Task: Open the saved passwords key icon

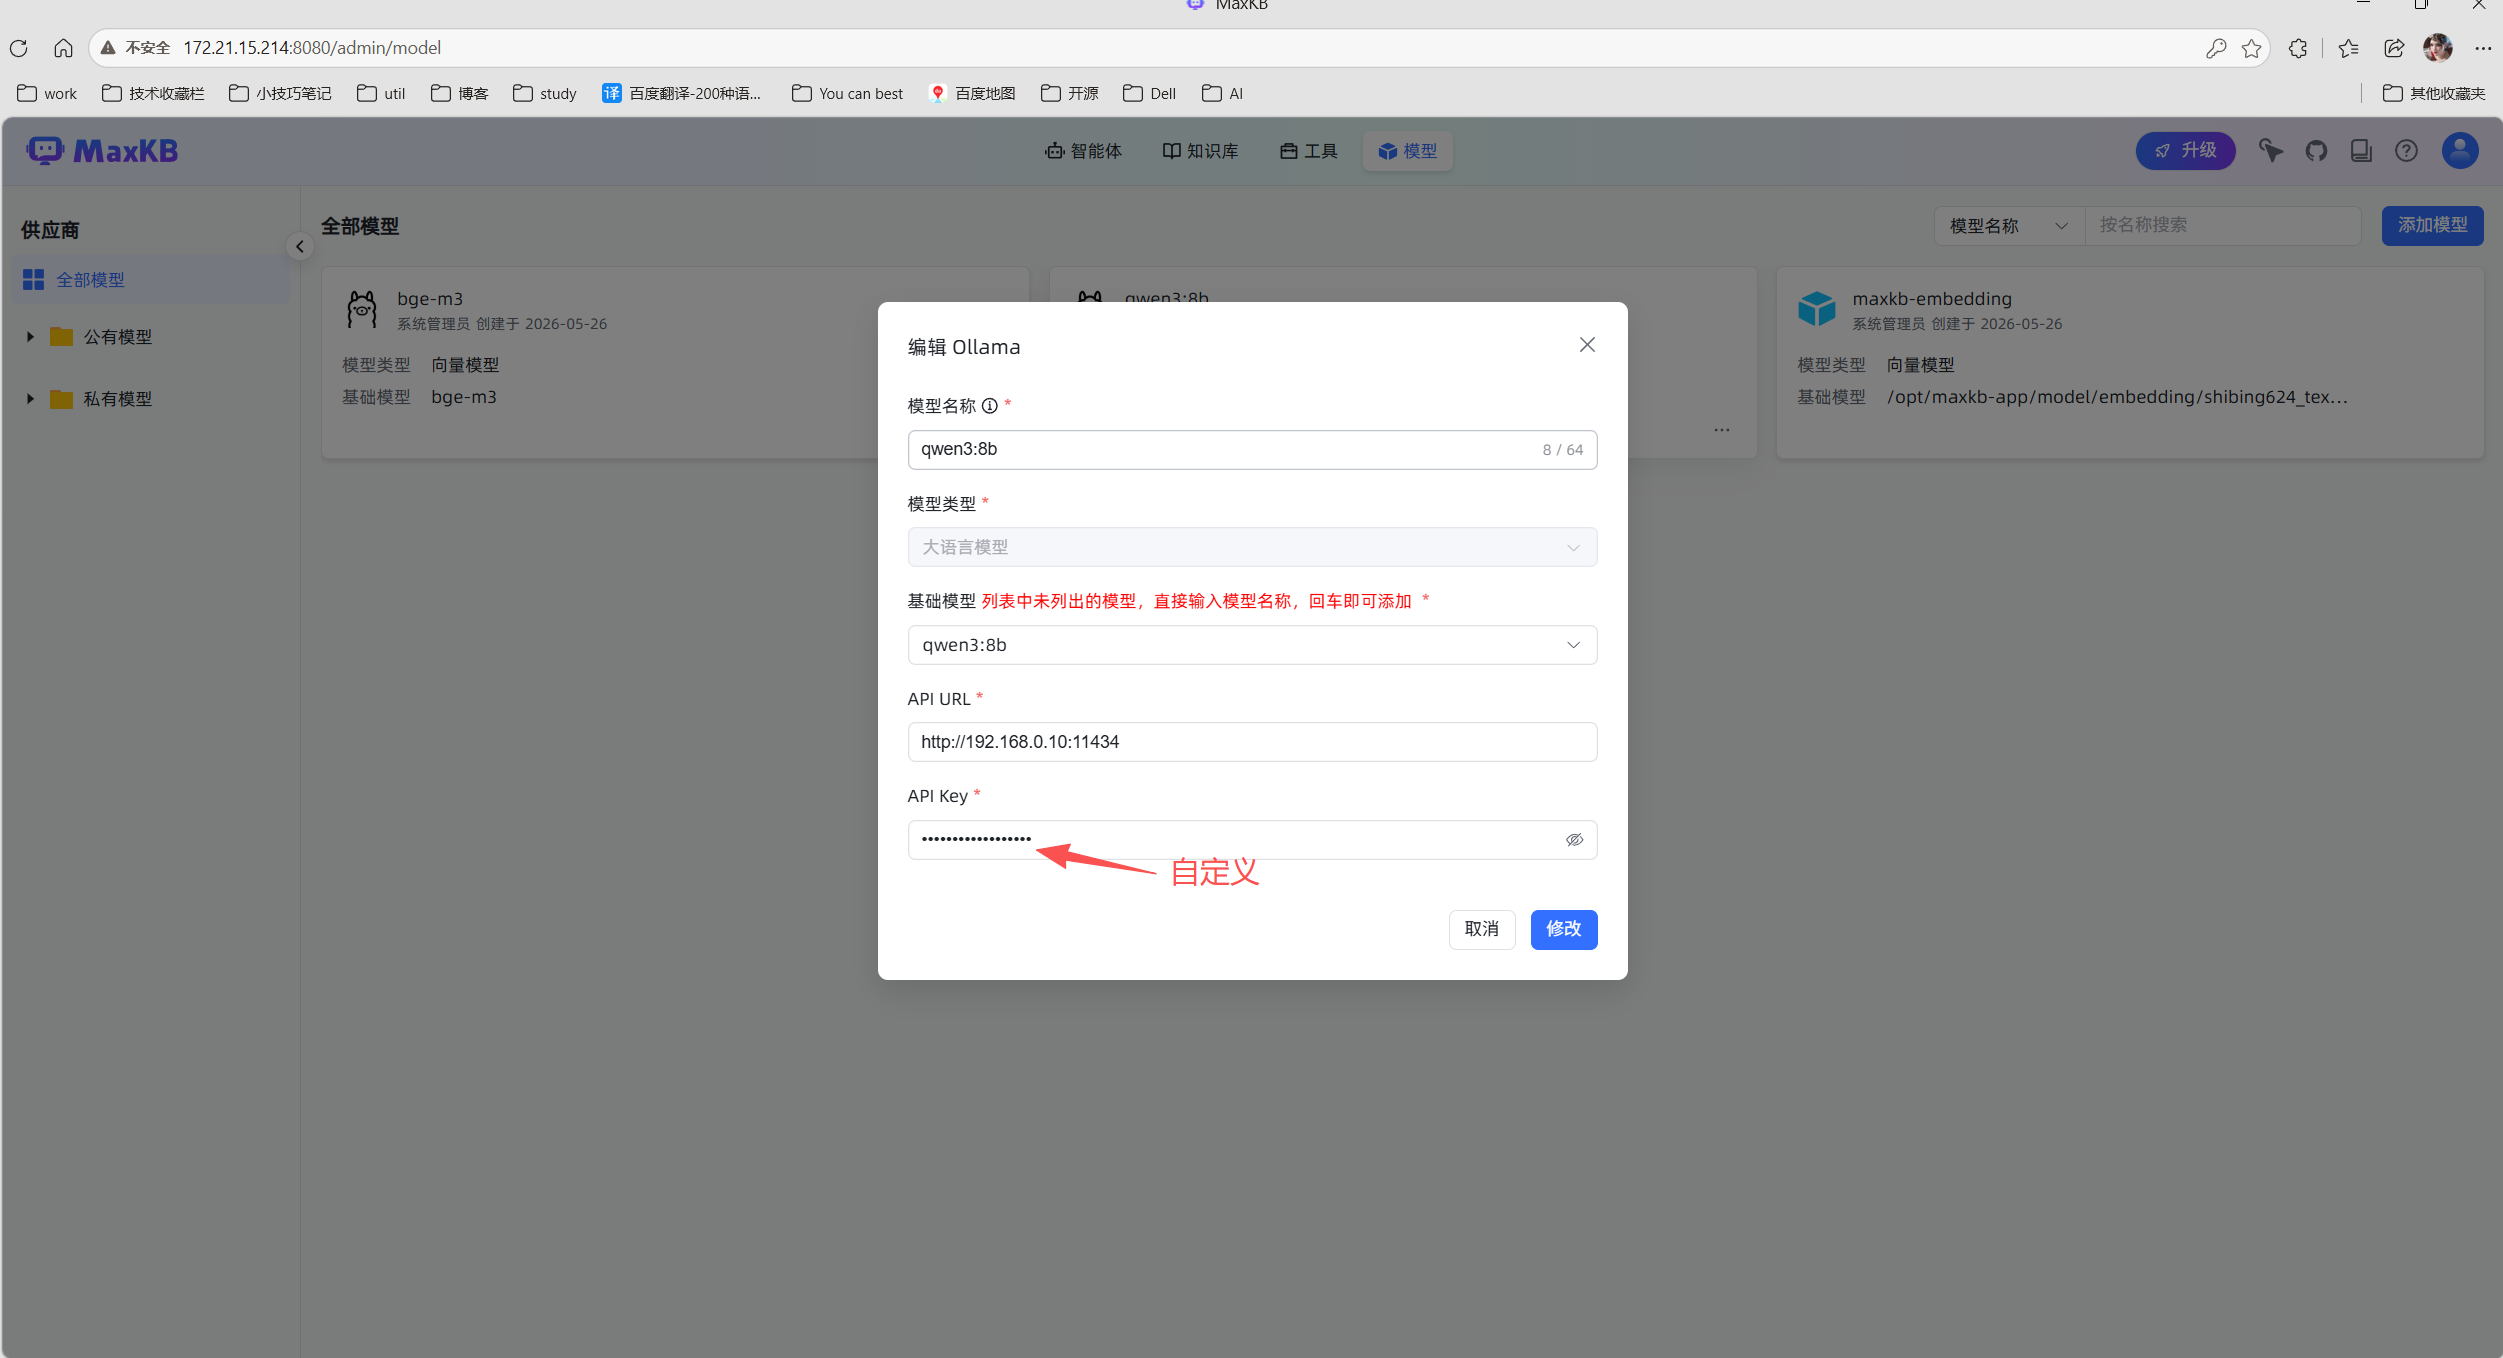Action: [2216, 48]
